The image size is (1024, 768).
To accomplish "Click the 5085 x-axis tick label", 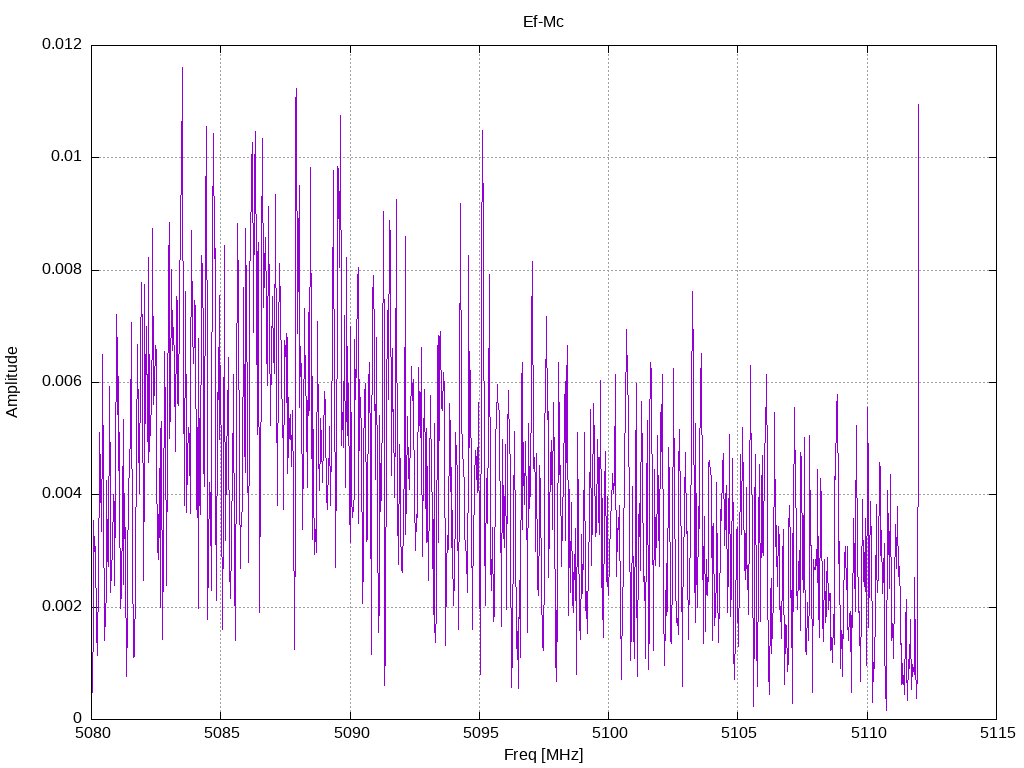I will click(x=221, y=733).
